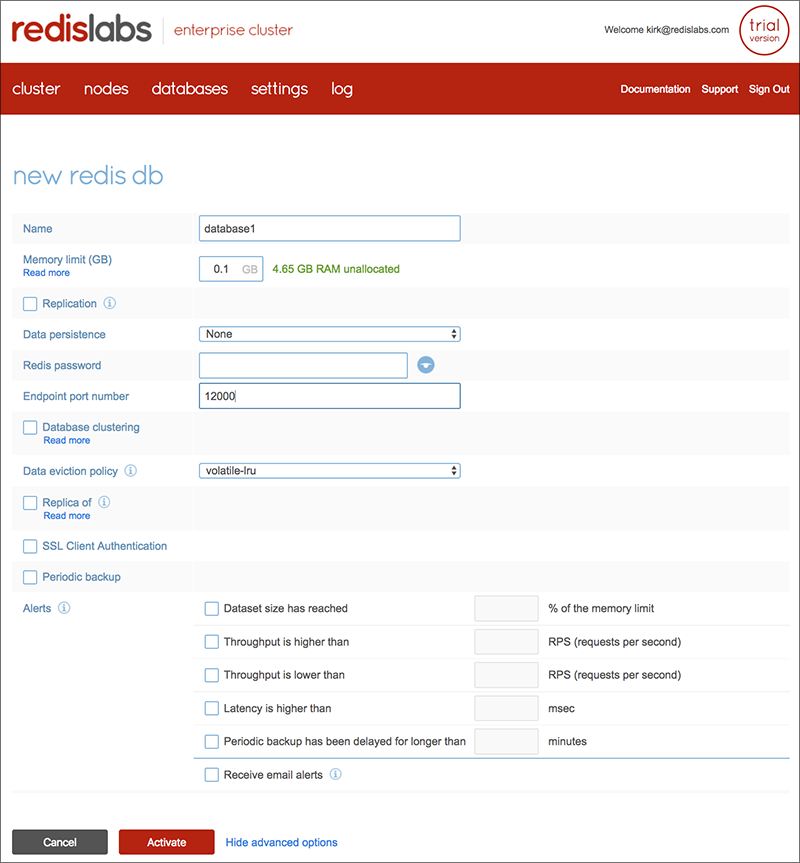Image resolution: width=800 pixels, height=863 pixels.
Task: Enable the Replication checkbox
Action: click(30, 304)
